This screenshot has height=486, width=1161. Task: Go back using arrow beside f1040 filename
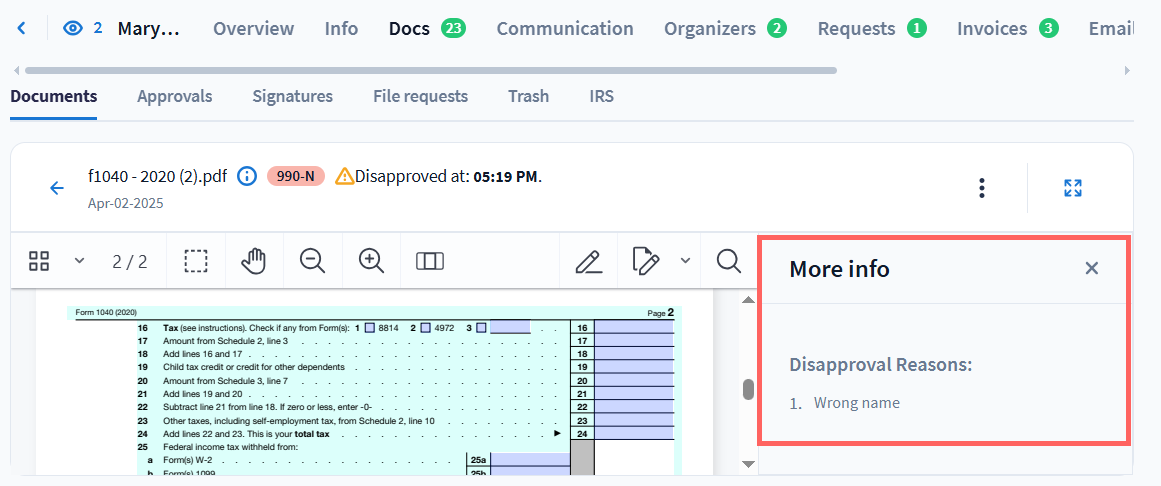tap(57, 188)
